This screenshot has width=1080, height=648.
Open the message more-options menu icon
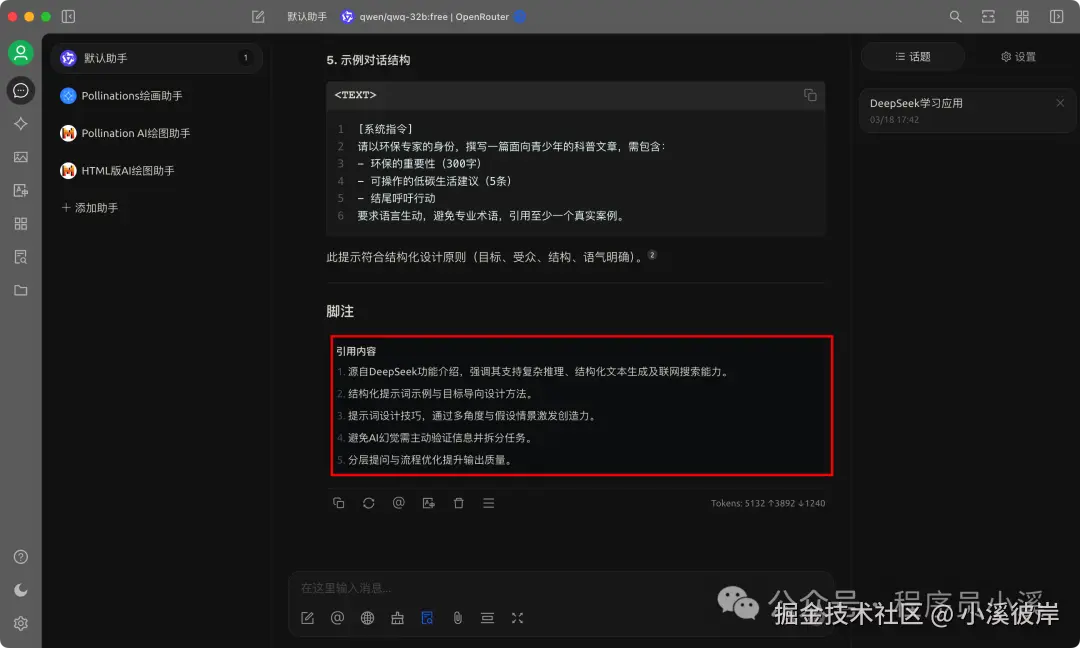pyautogui.click(x=488, y=503)
